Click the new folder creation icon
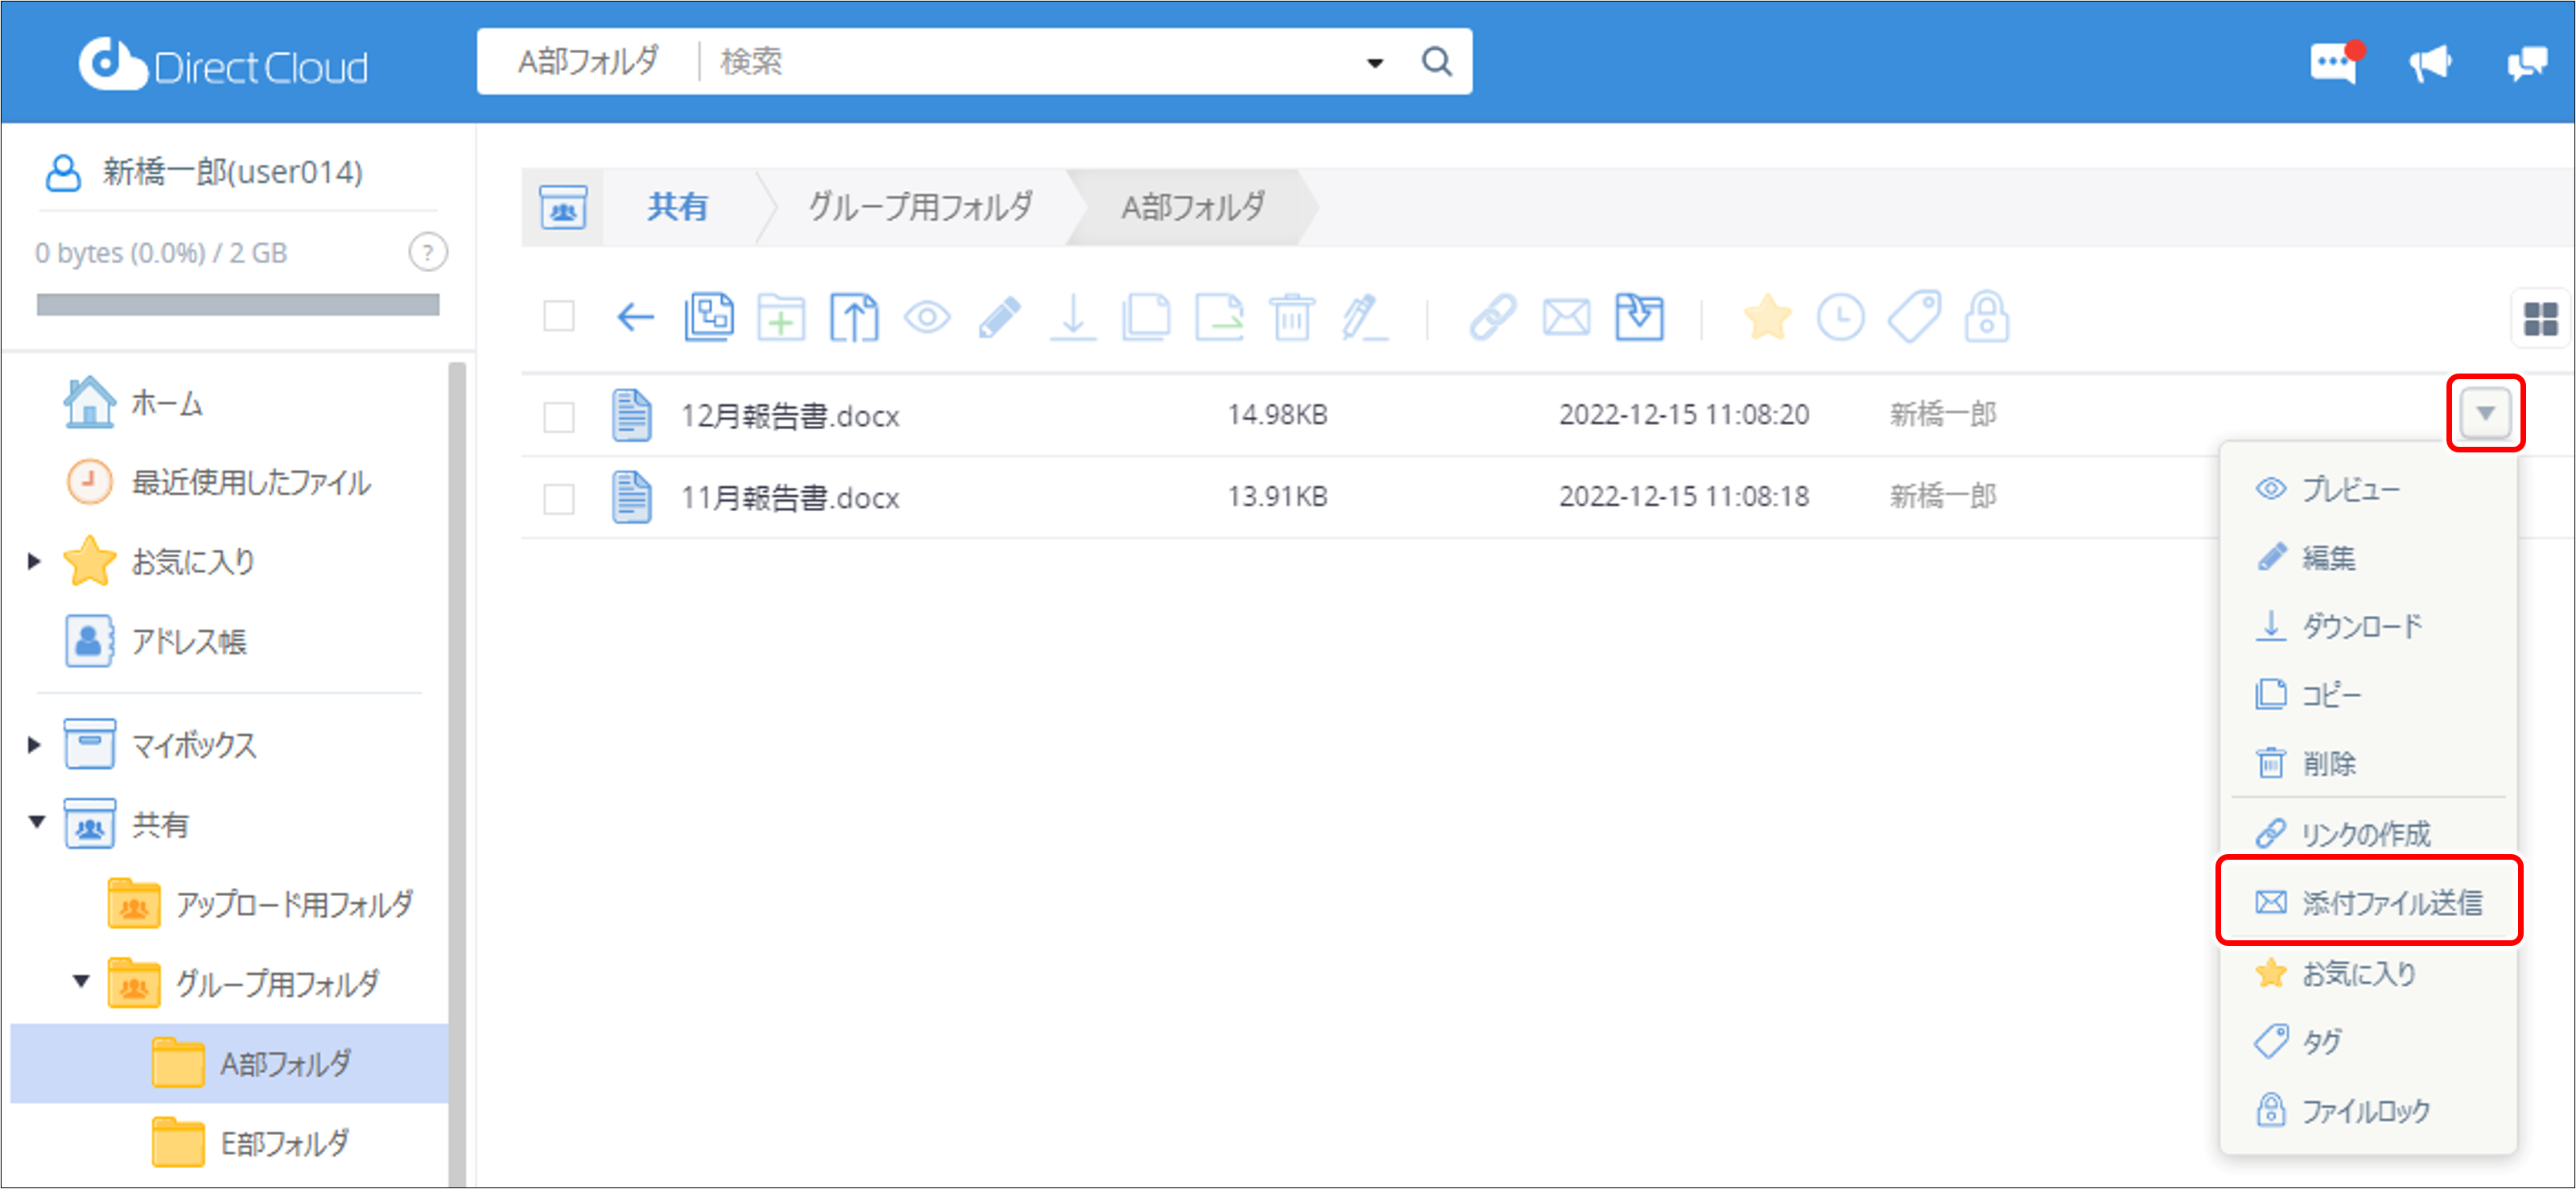 tap(781, 317)
